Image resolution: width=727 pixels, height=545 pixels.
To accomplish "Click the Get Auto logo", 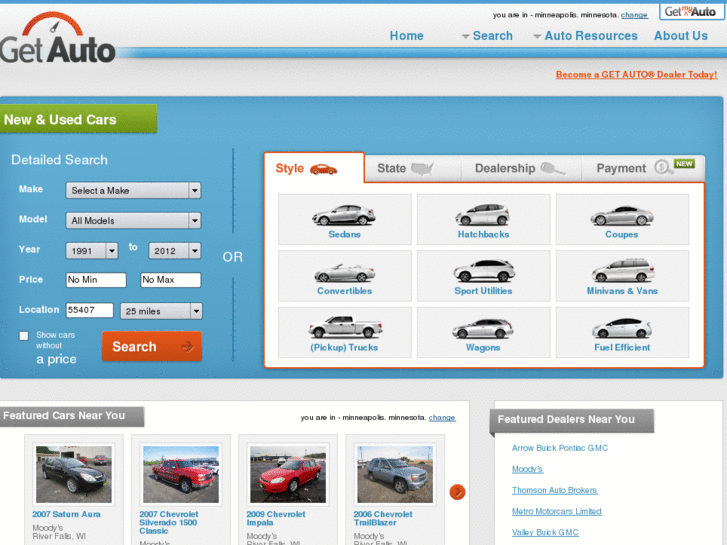I will tap(57, 38).
